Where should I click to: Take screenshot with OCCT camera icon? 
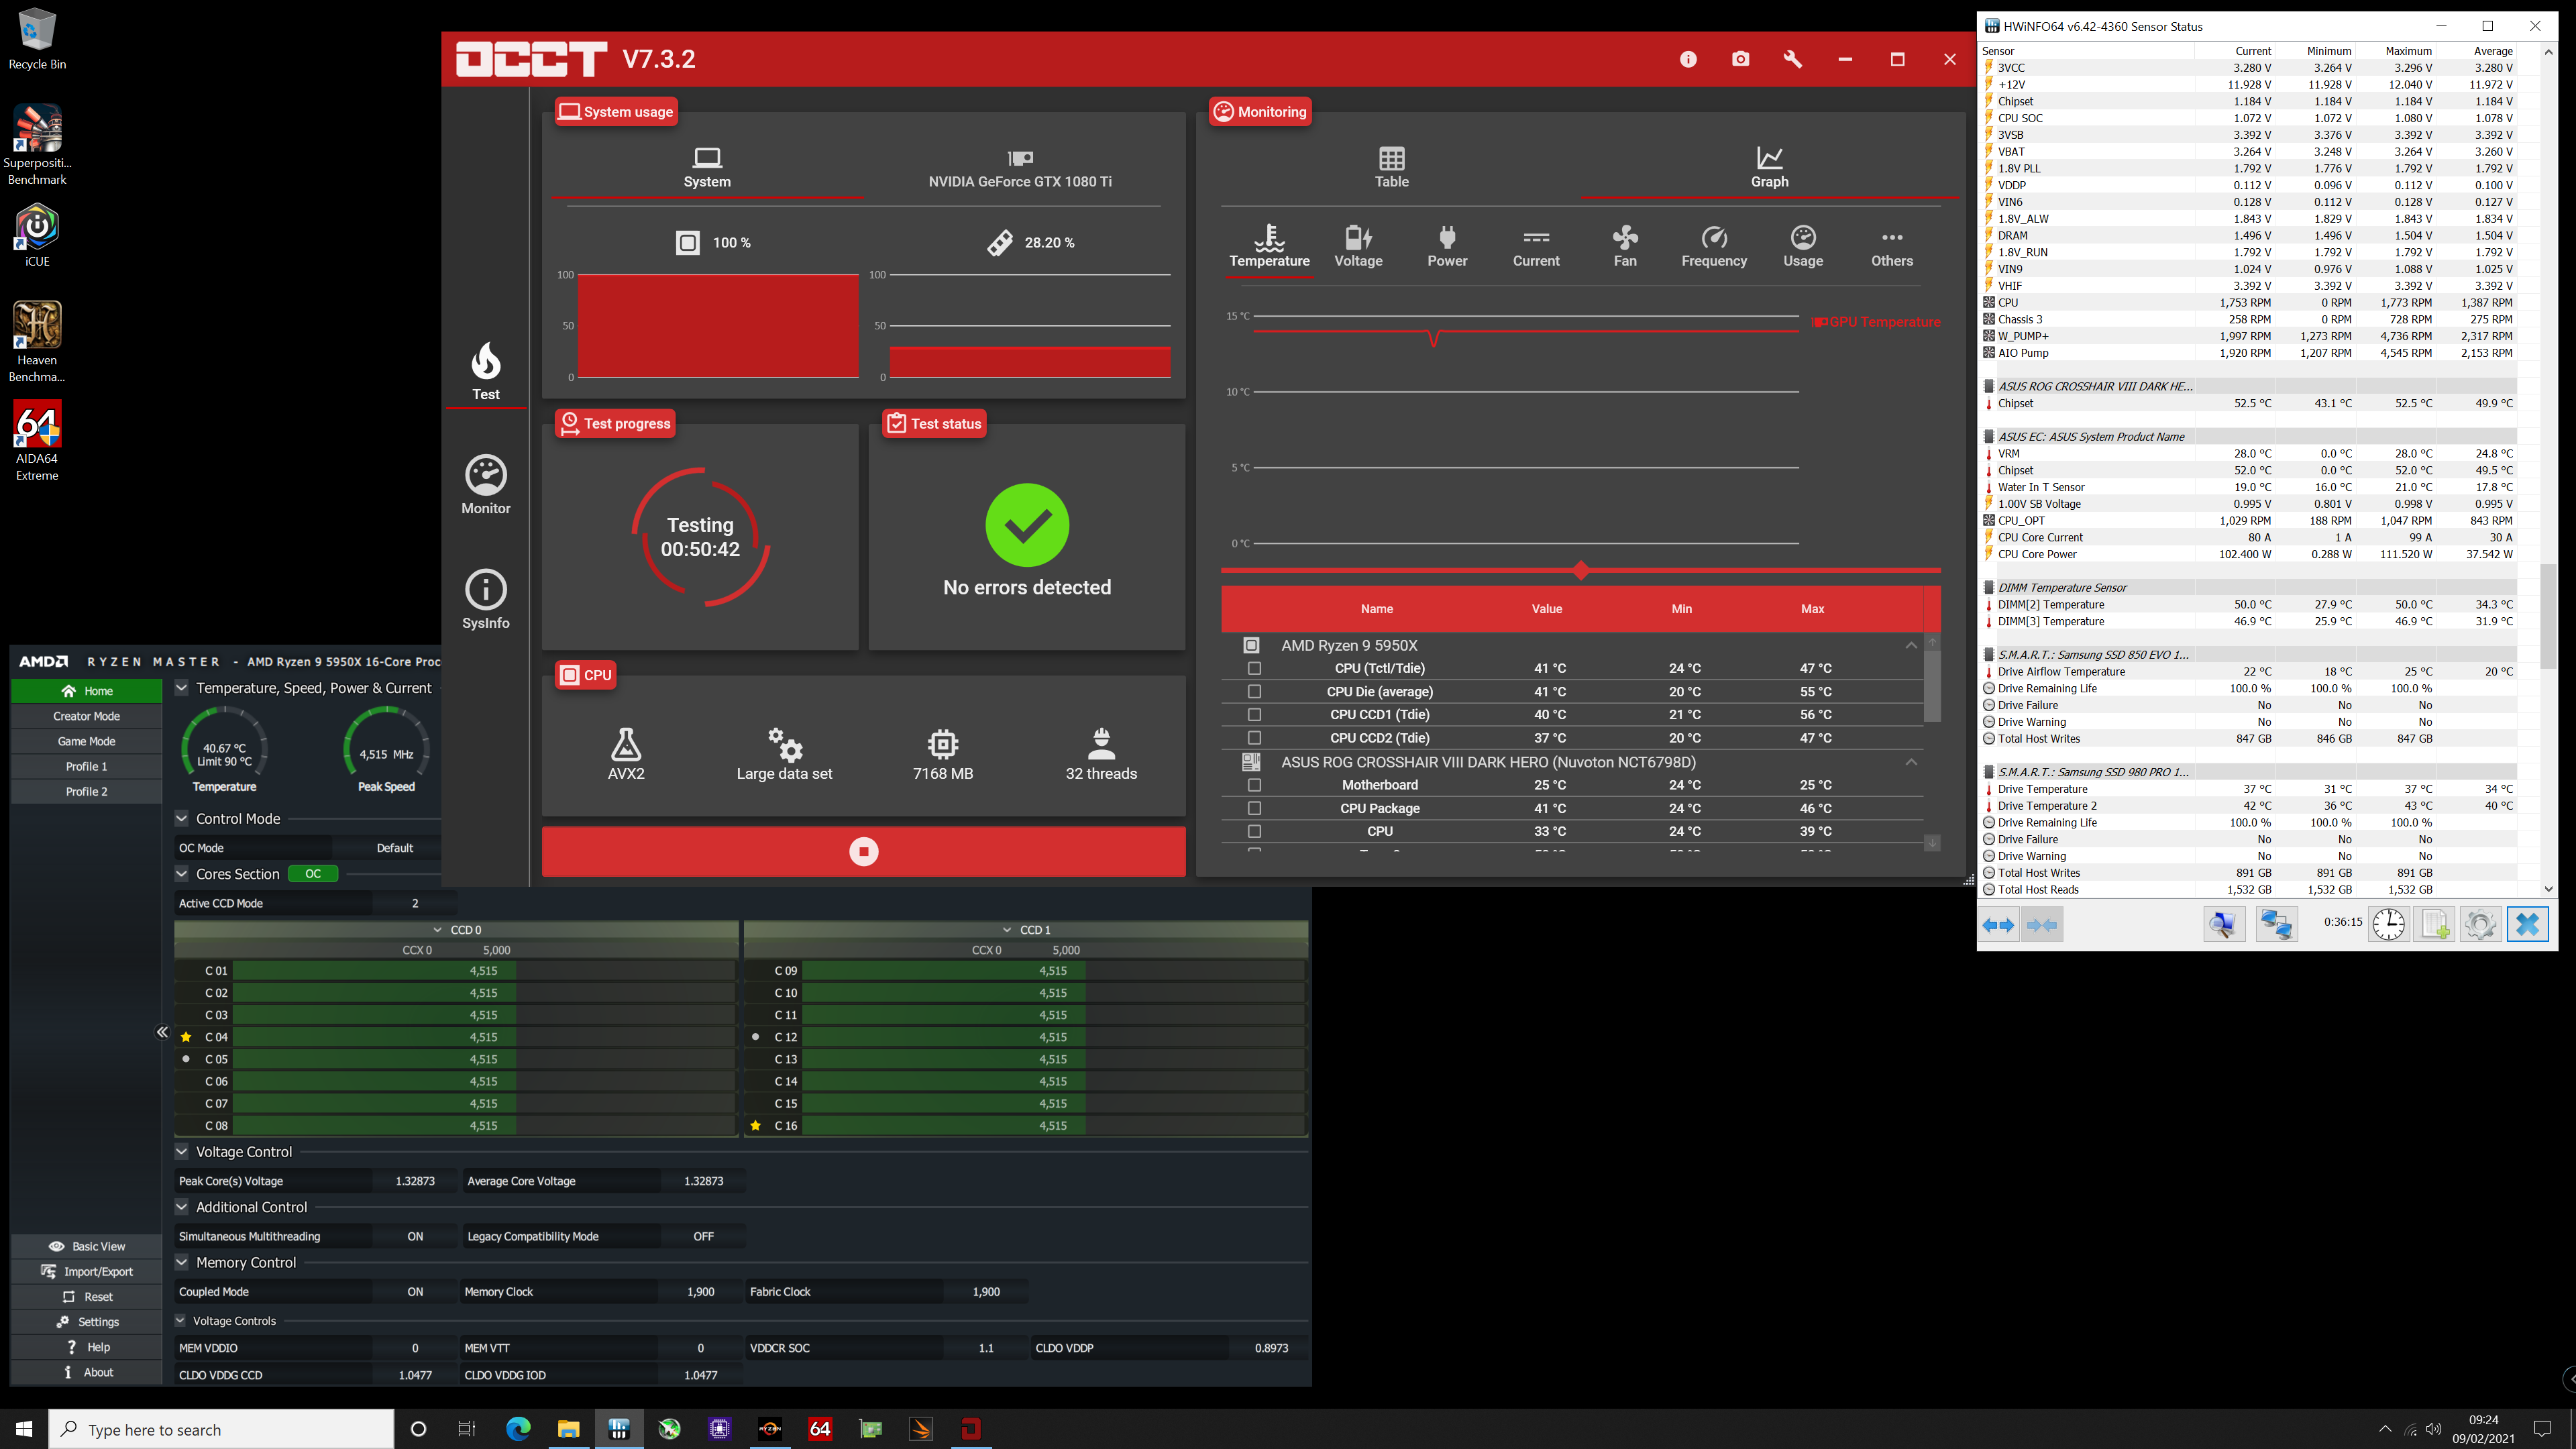1741,59
